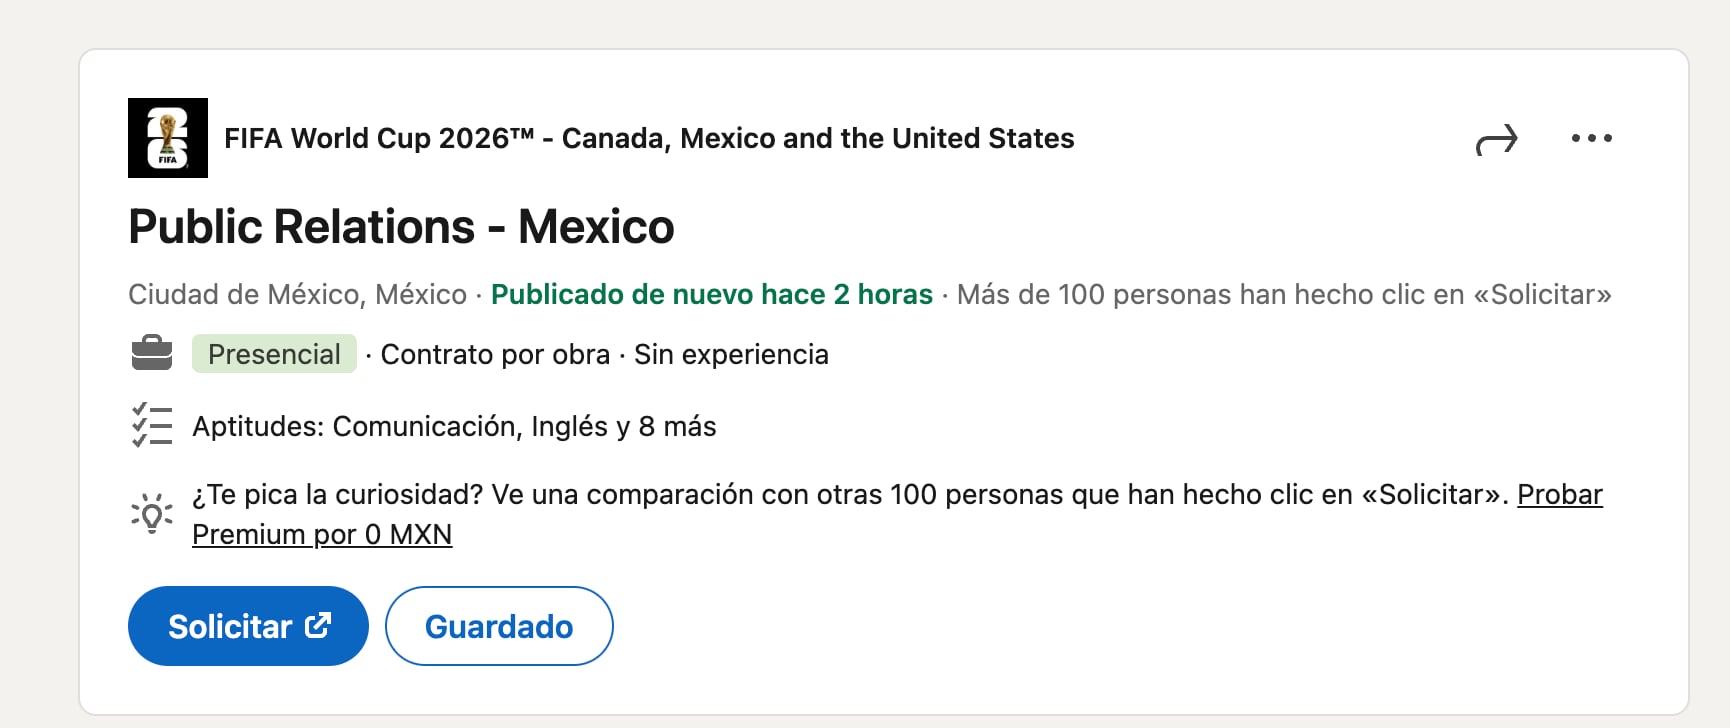
Task: Click the Premium lightbulb icon
Action: tap(152, 512)
